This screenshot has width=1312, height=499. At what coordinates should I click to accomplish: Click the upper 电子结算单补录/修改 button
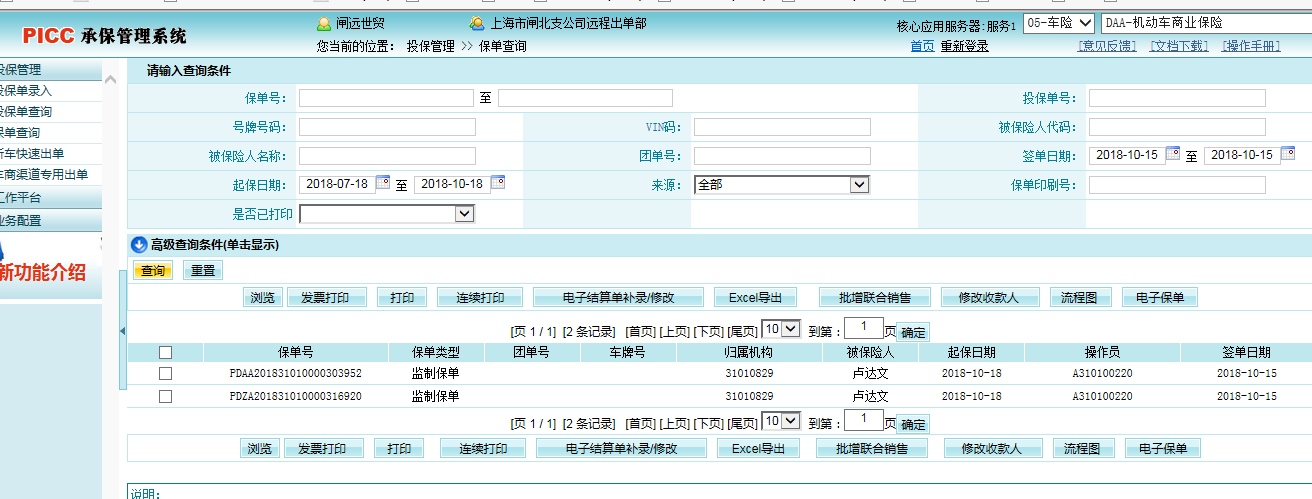pyautogui.click(x=618, y=297)
